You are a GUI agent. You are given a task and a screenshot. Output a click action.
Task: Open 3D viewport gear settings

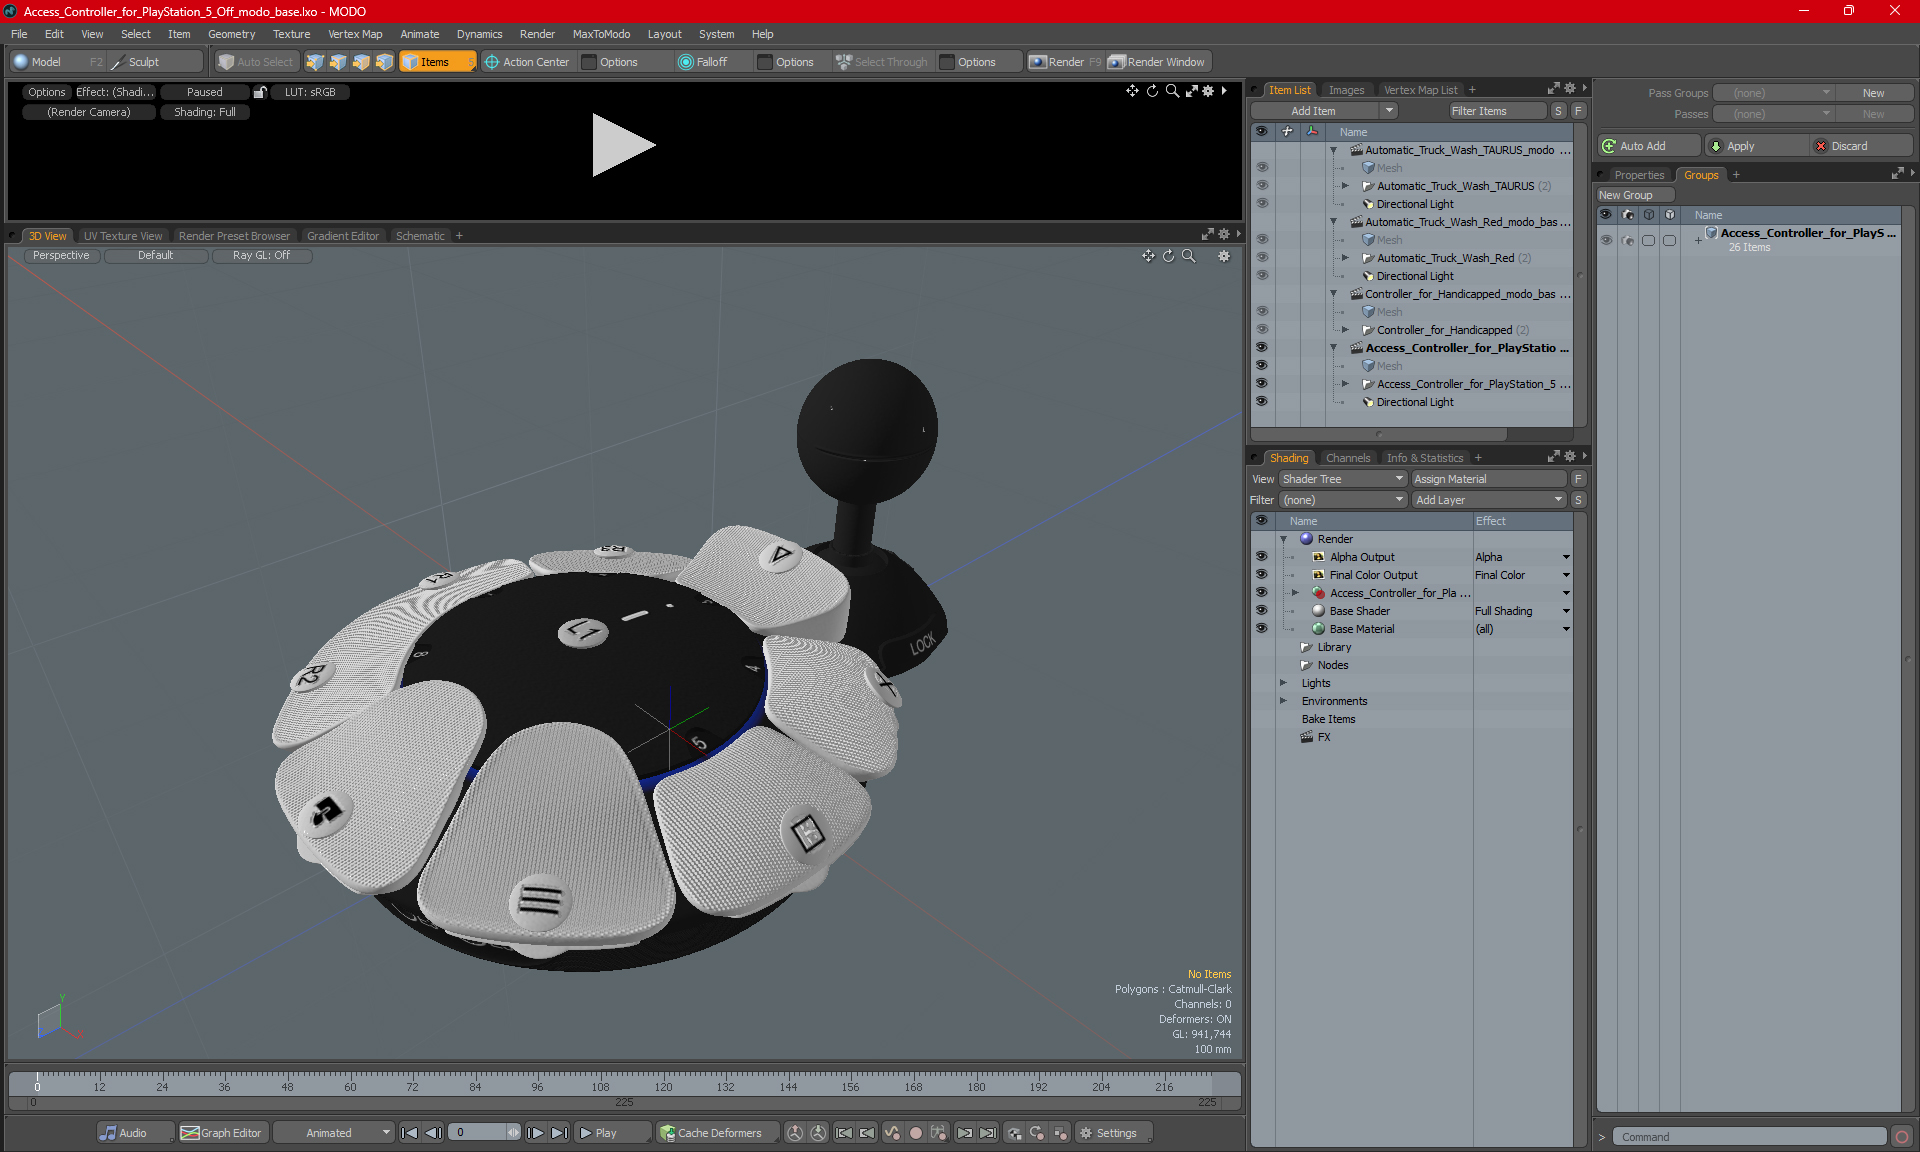(1223, 256)
